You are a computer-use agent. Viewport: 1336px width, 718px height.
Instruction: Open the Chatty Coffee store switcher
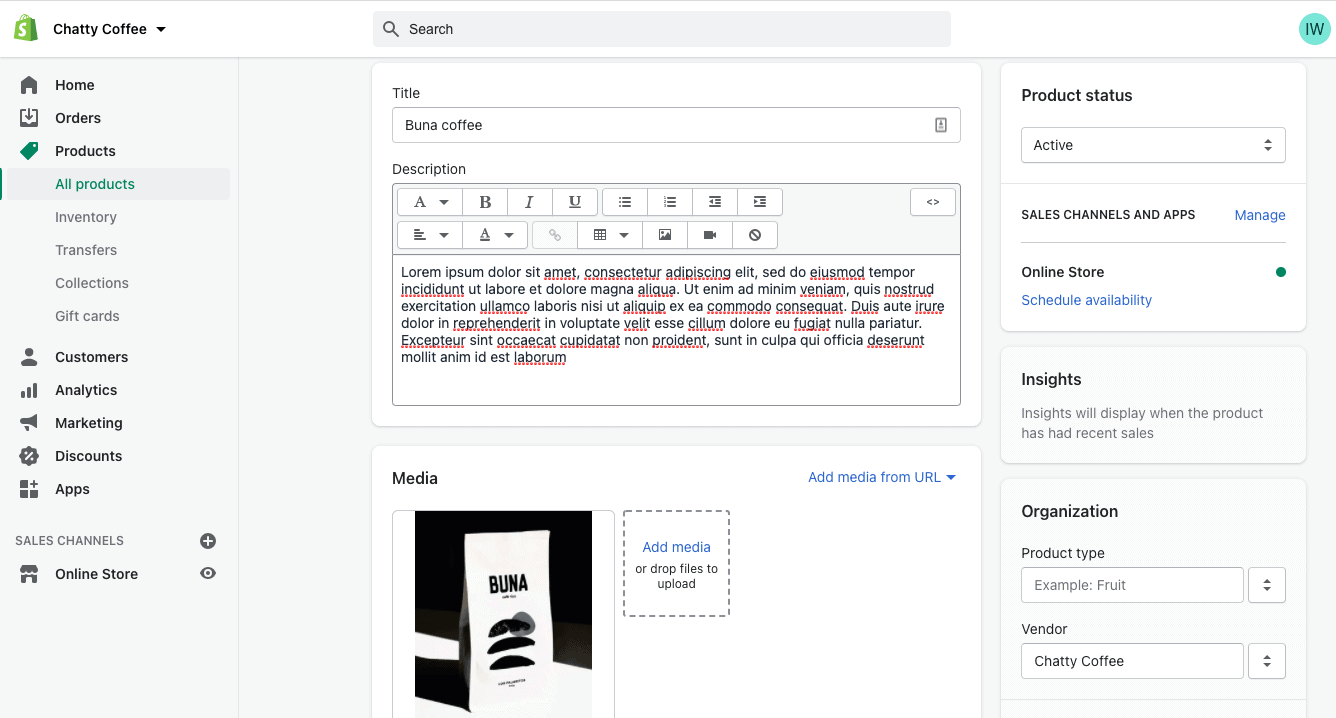(x=110, y=29)
